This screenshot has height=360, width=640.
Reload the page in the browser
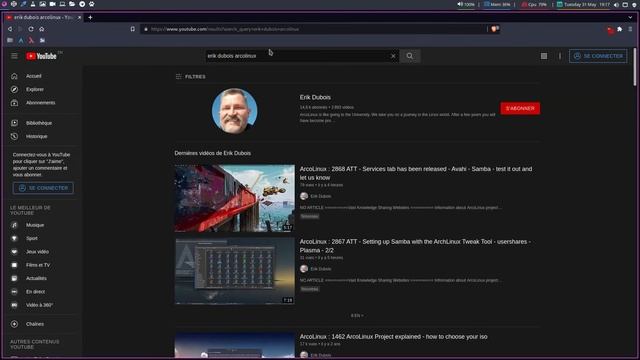pyautogui.click(x=31, y=29)
